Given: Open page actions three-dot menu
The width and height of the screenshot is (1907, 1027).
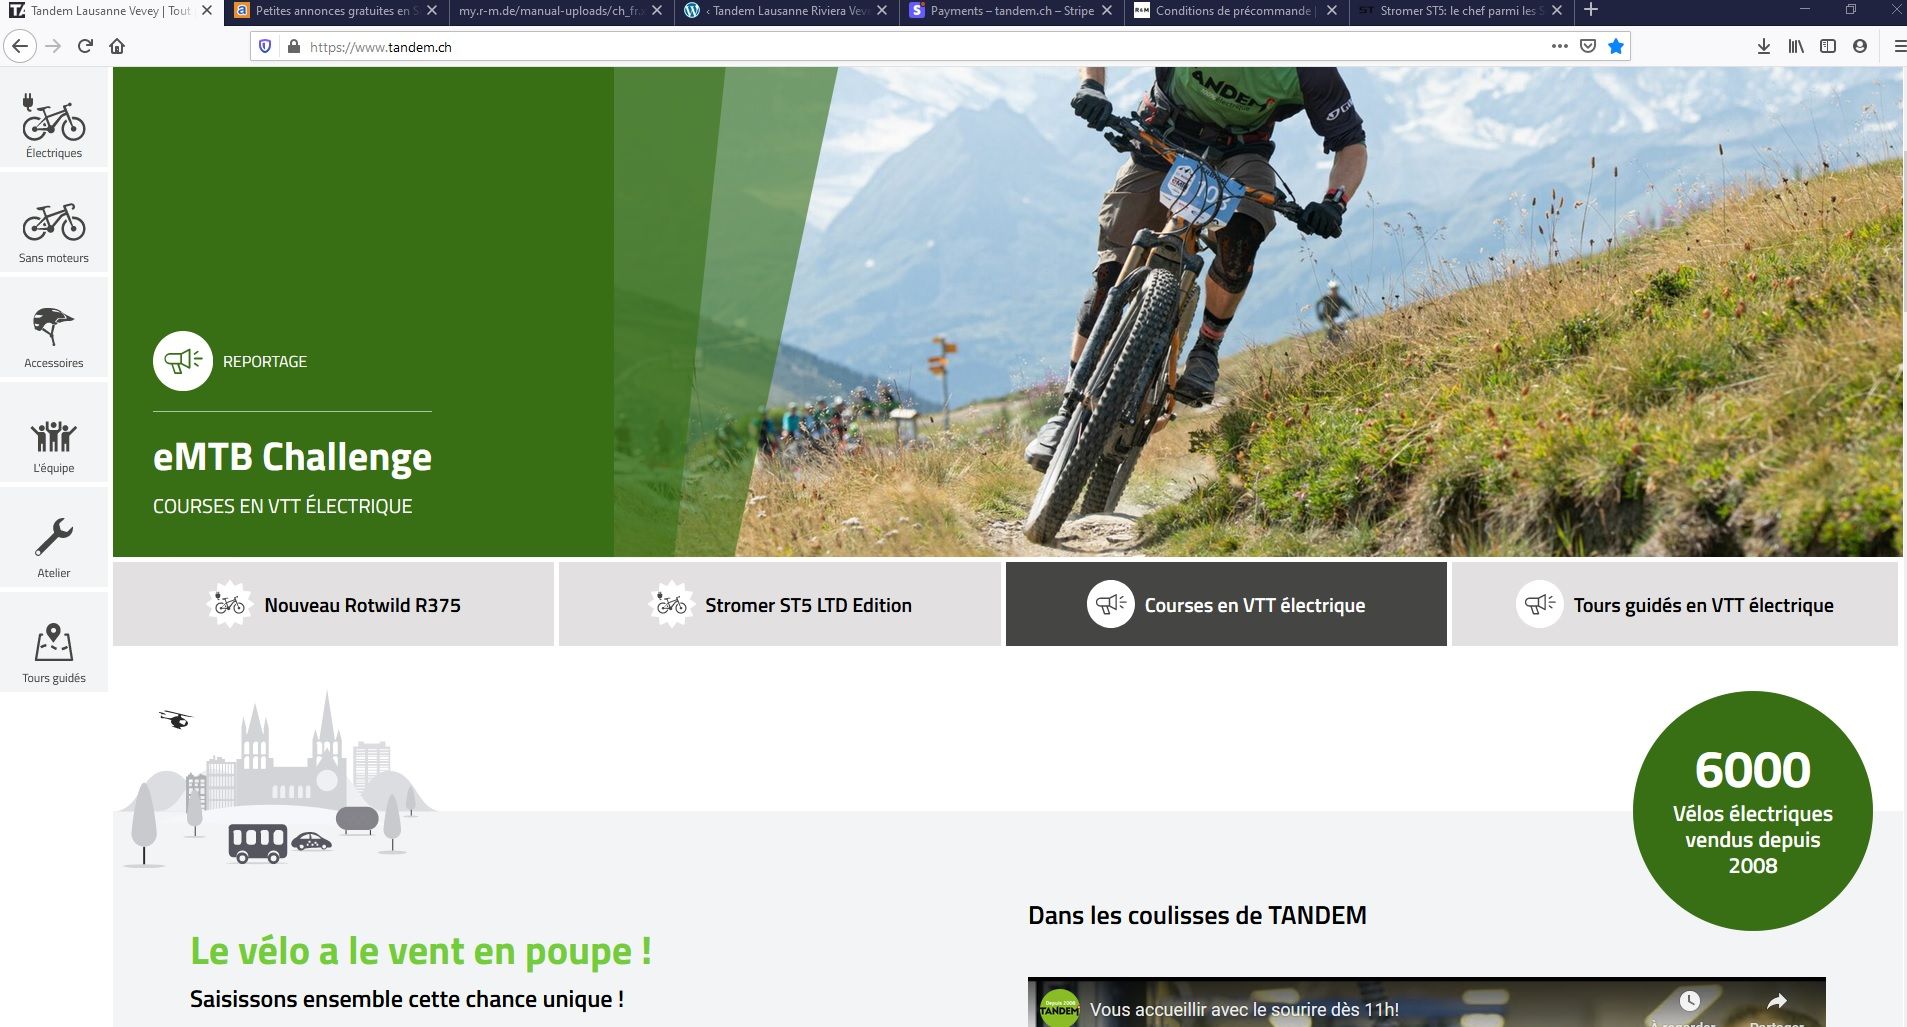Looking at the screenshot, I should [x=1559, y=46].
